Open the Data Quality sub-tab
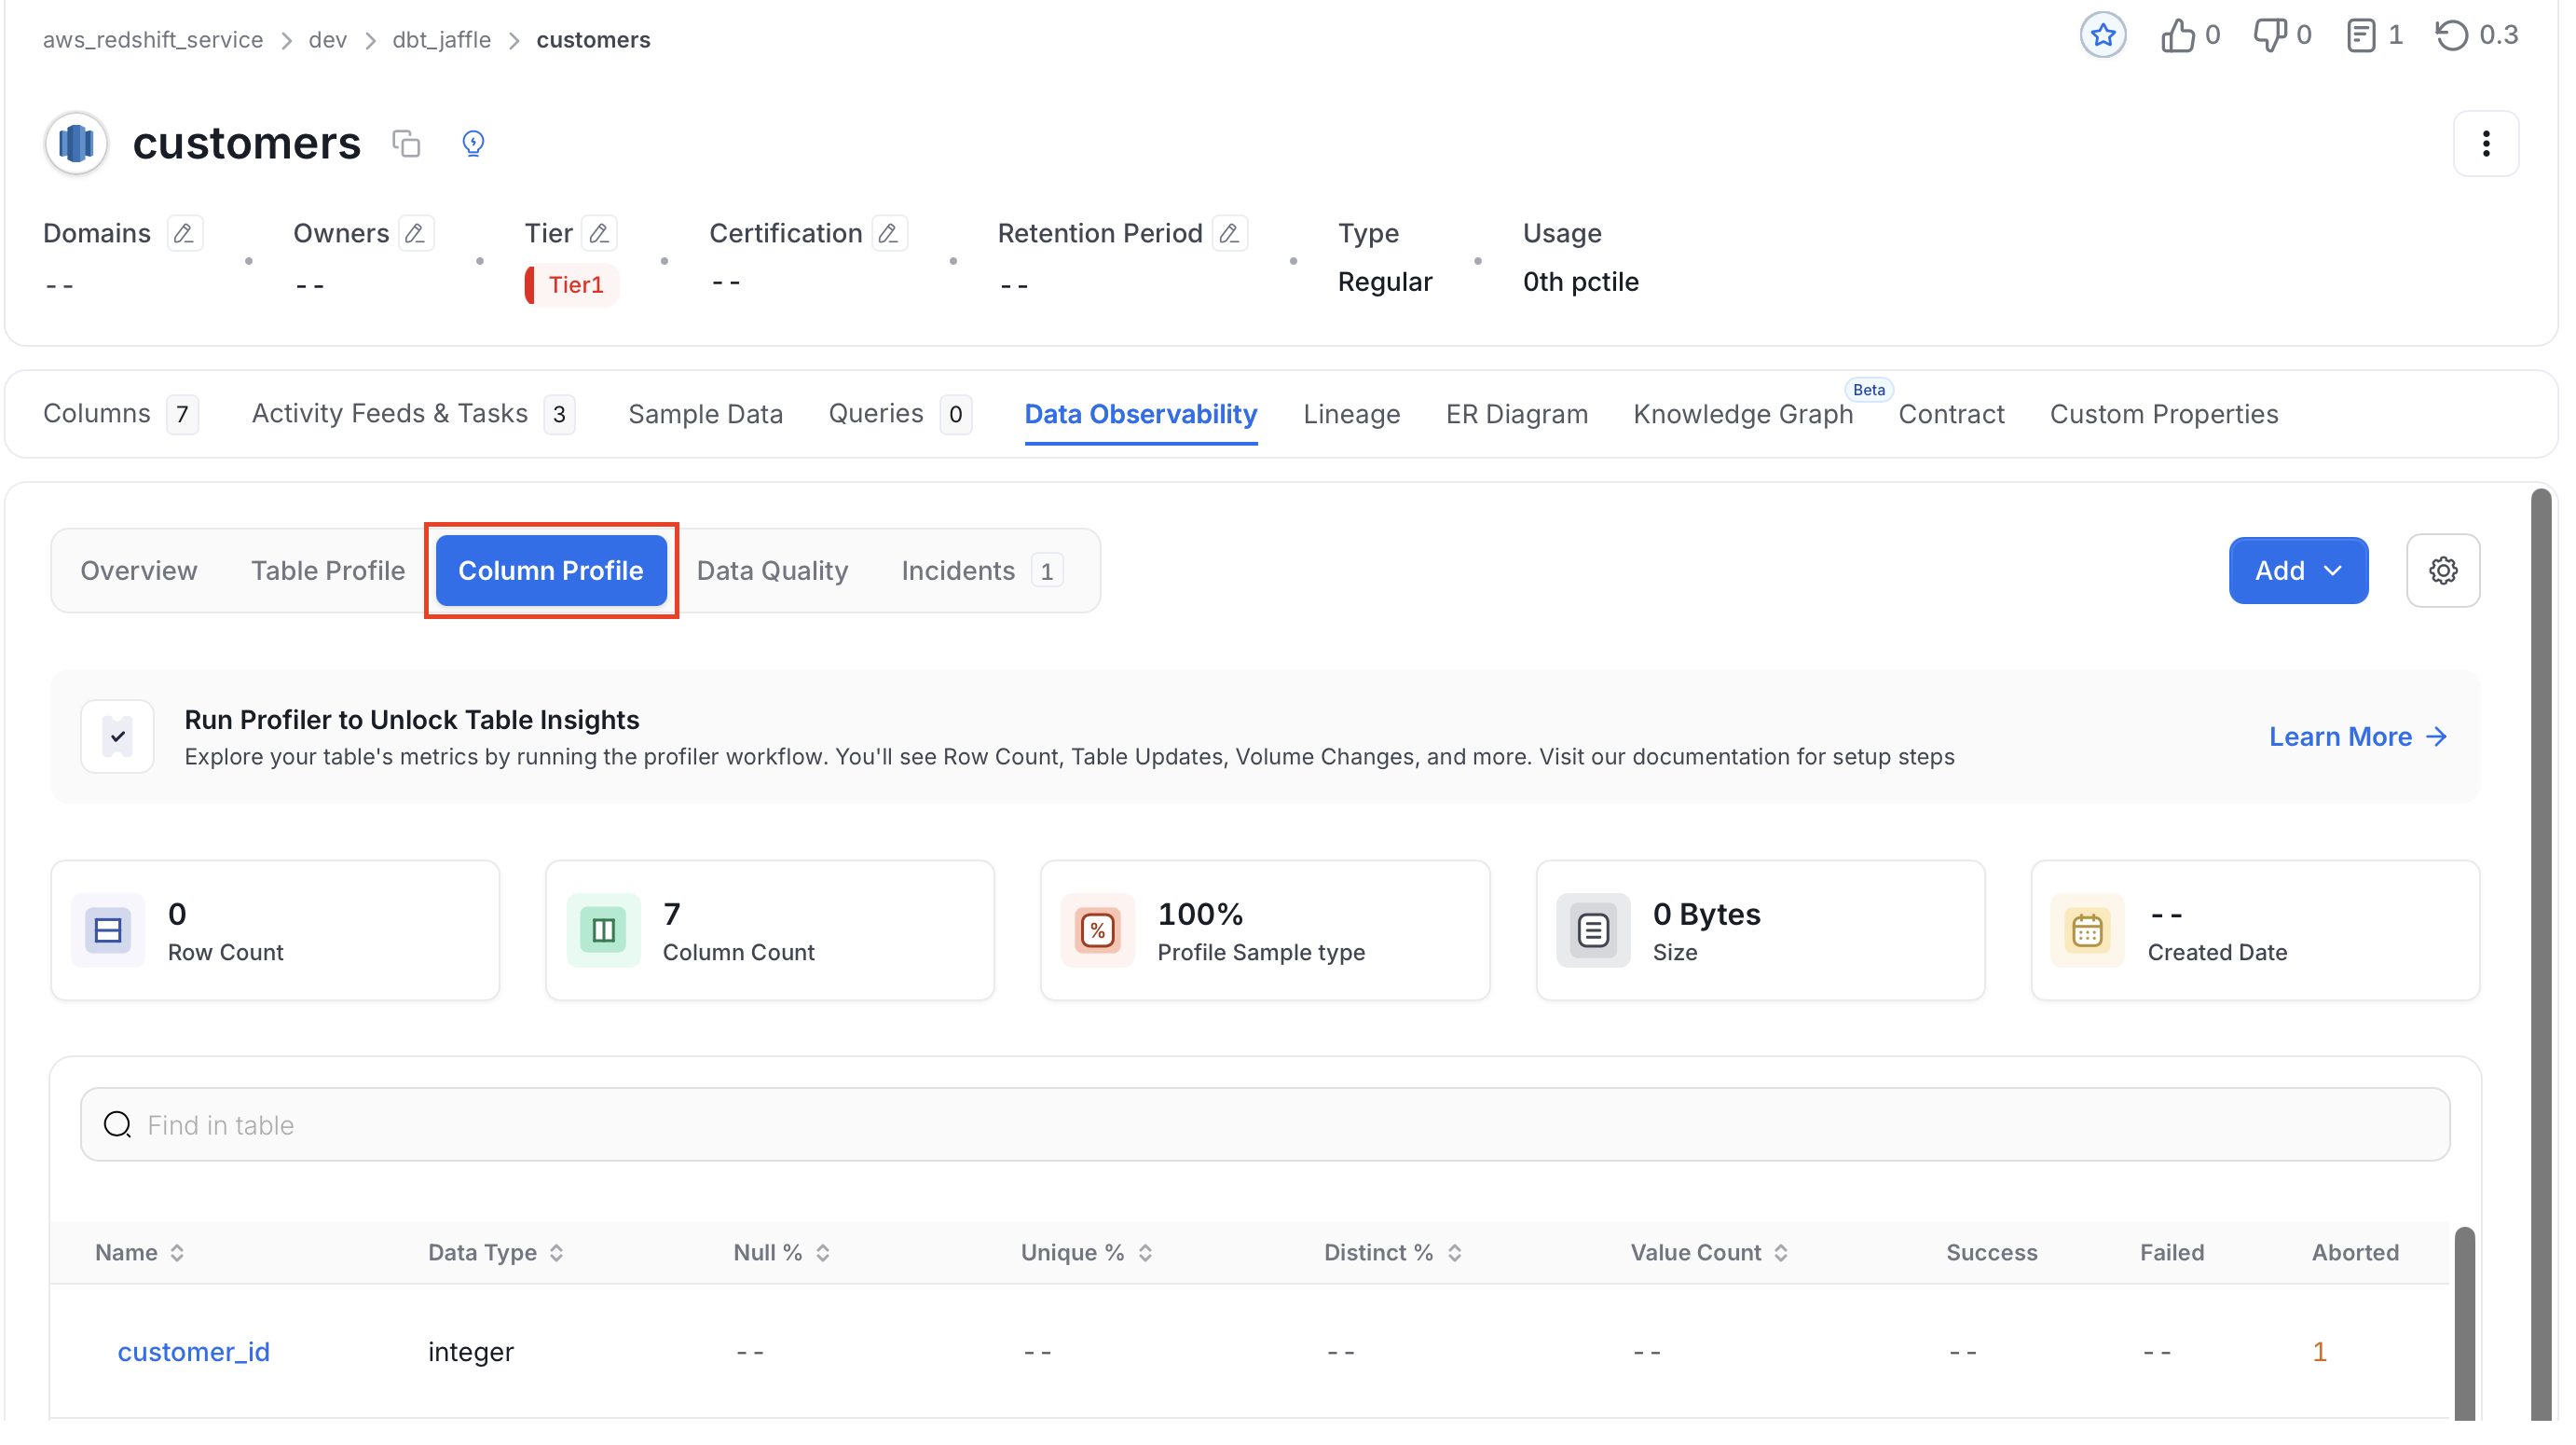Image resolution: width=2576 pixels, height=1445 pixels. (x=772, y=570)
